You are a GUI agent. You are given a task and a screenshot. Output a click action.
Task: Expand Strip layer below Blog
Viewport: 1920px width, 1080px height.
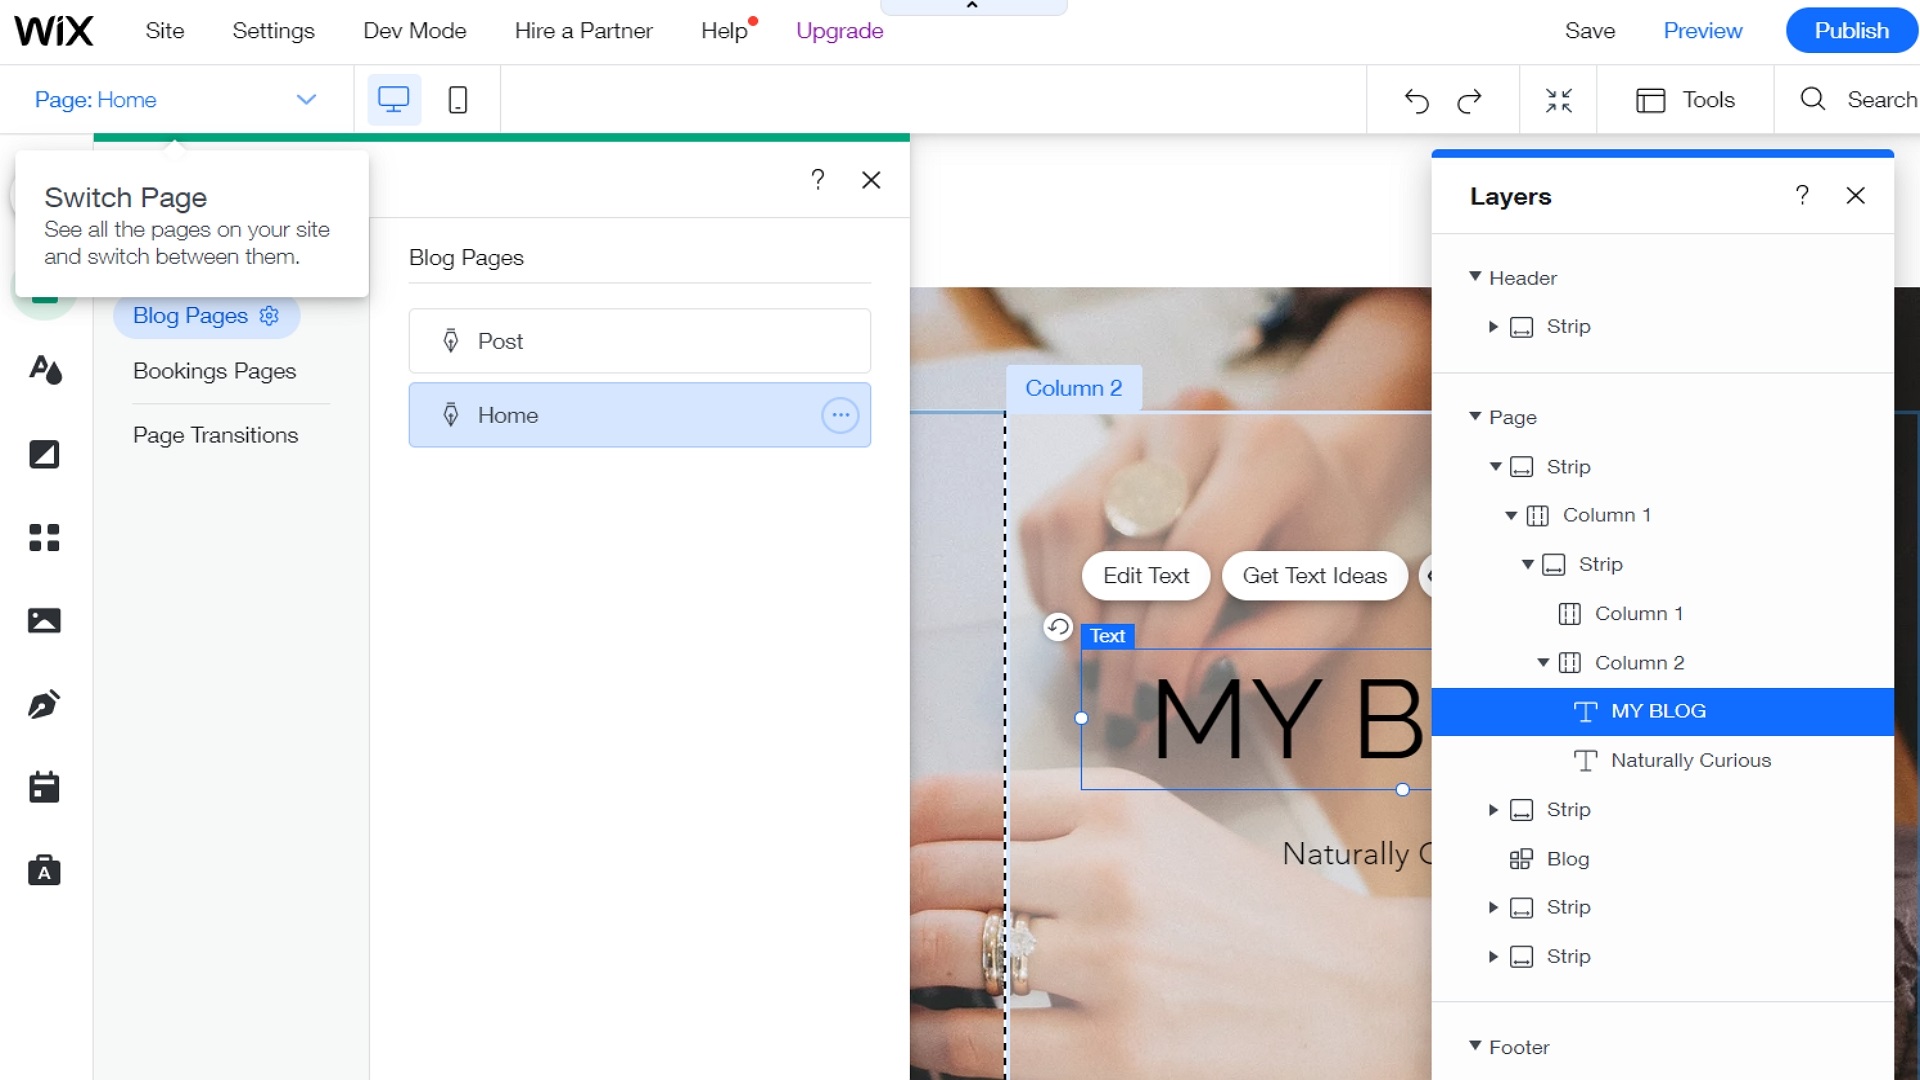(1493, 908)
